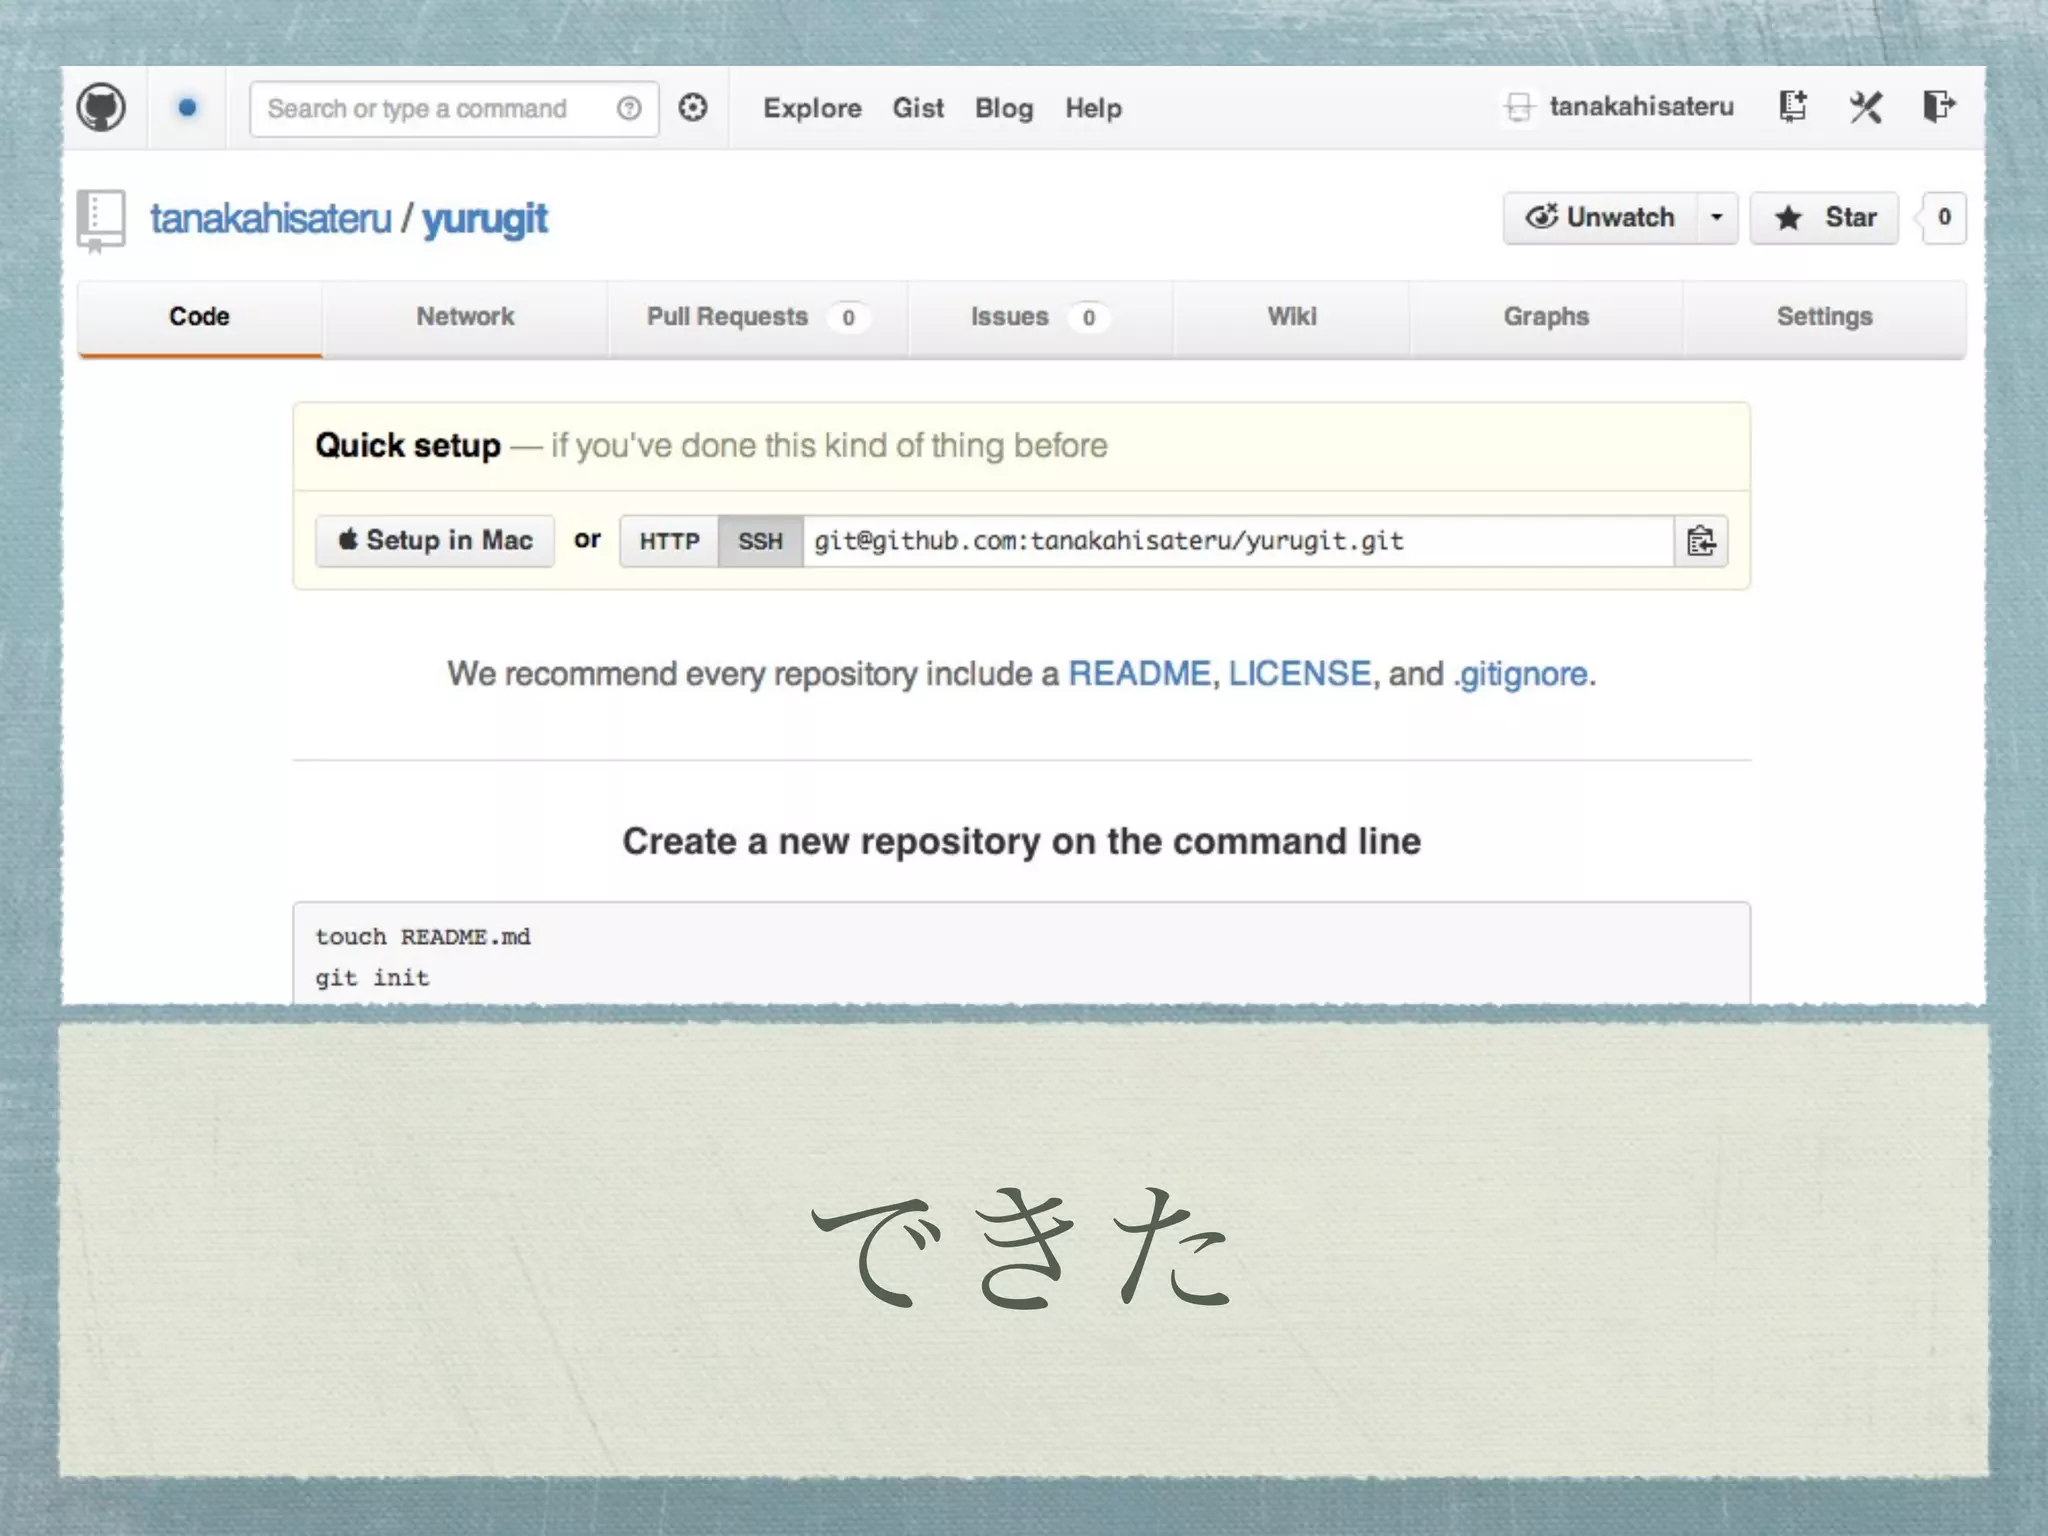Click search help question mark icon
The width and height of the screenshot is (2048, 1536).
pyautogui.click(x=629, y=108)
